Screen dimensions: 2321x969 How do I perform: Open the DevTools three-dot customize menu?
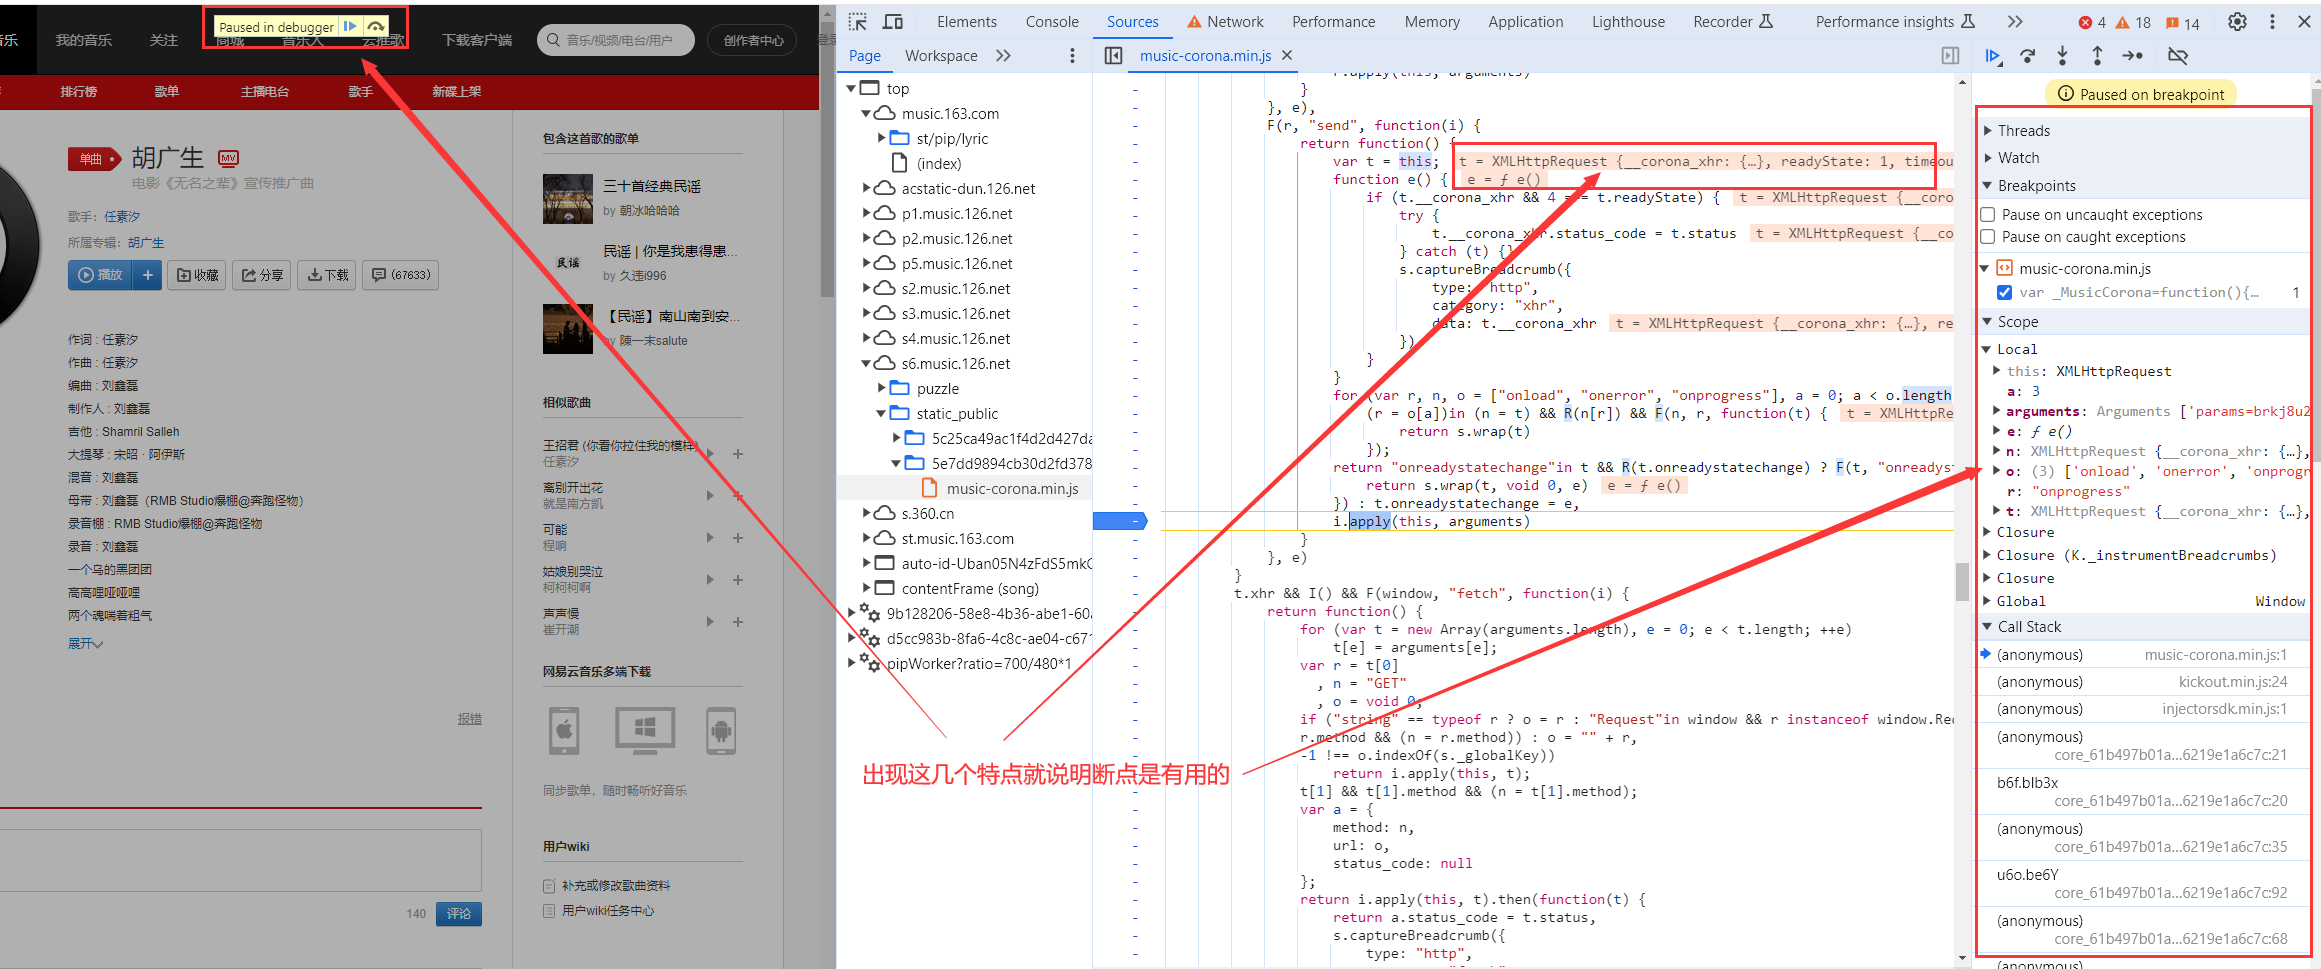click(2272, 22)
